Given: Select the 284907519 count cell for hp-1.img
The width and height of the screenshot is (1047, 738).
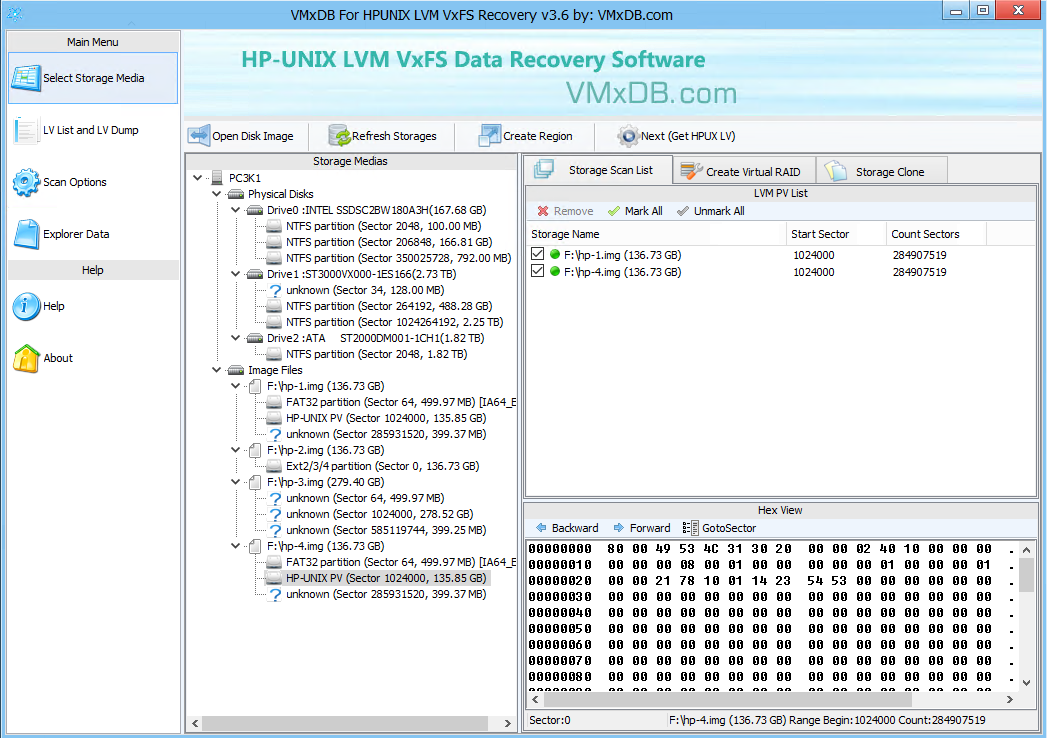Looking at the screenshot, I should (919, 254).
